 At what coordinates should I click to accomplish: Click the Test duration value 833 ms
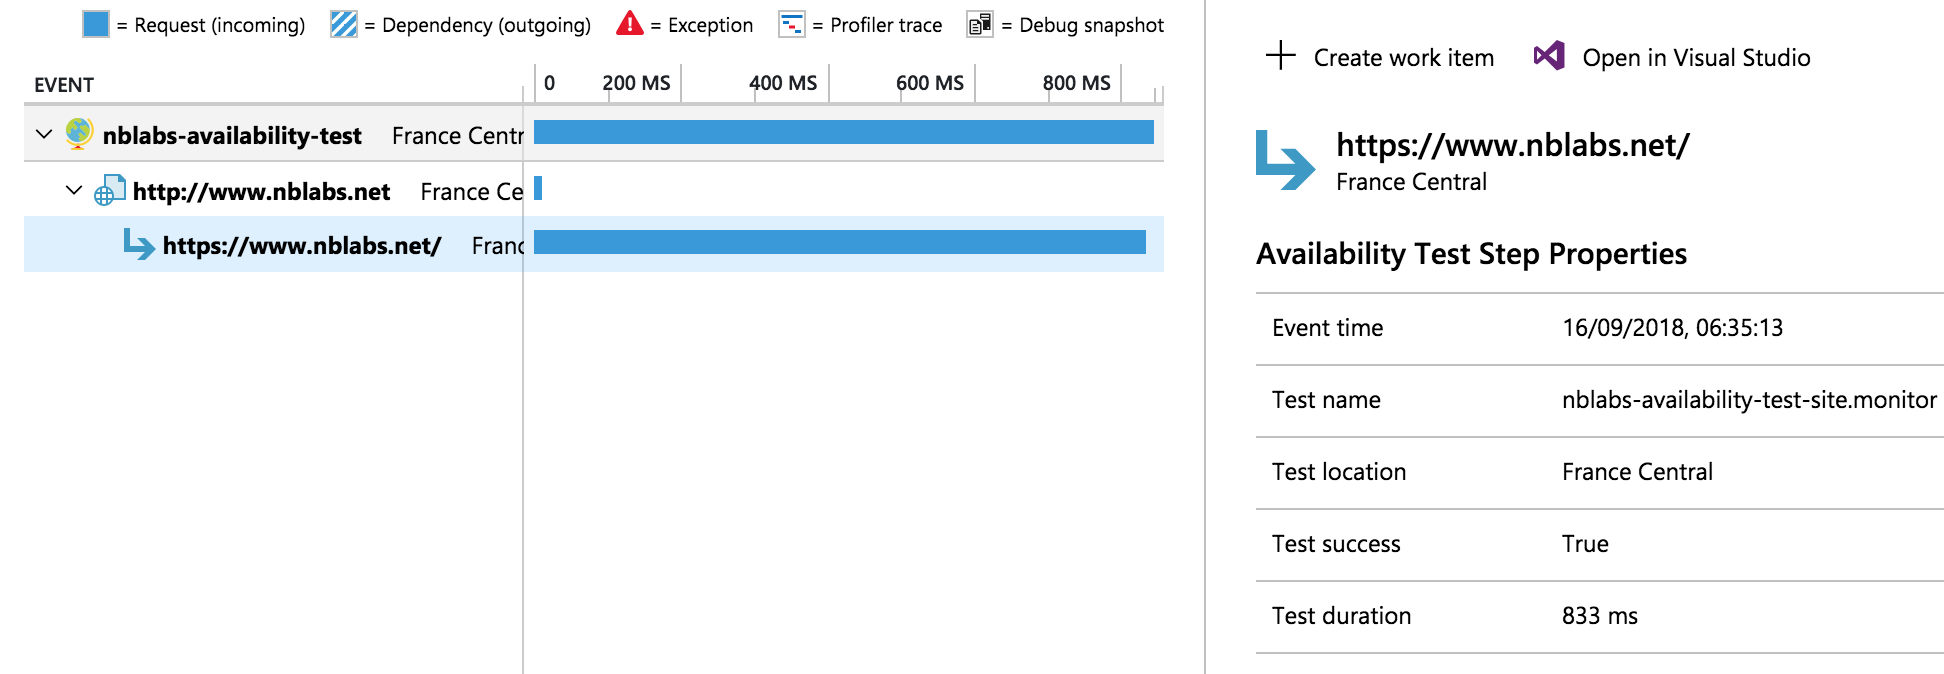1600,616
